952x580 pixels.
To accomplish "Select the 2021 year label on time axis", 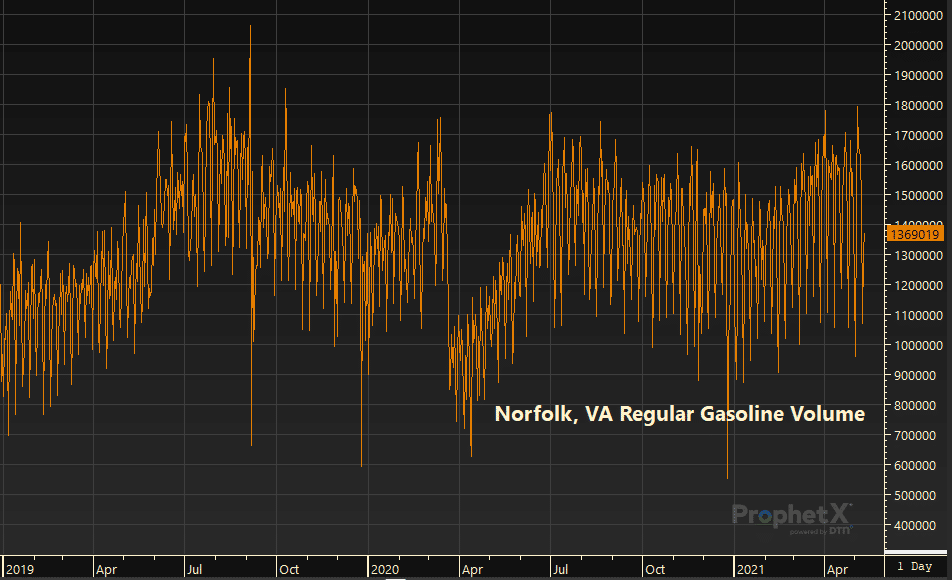I will [750, 569].
